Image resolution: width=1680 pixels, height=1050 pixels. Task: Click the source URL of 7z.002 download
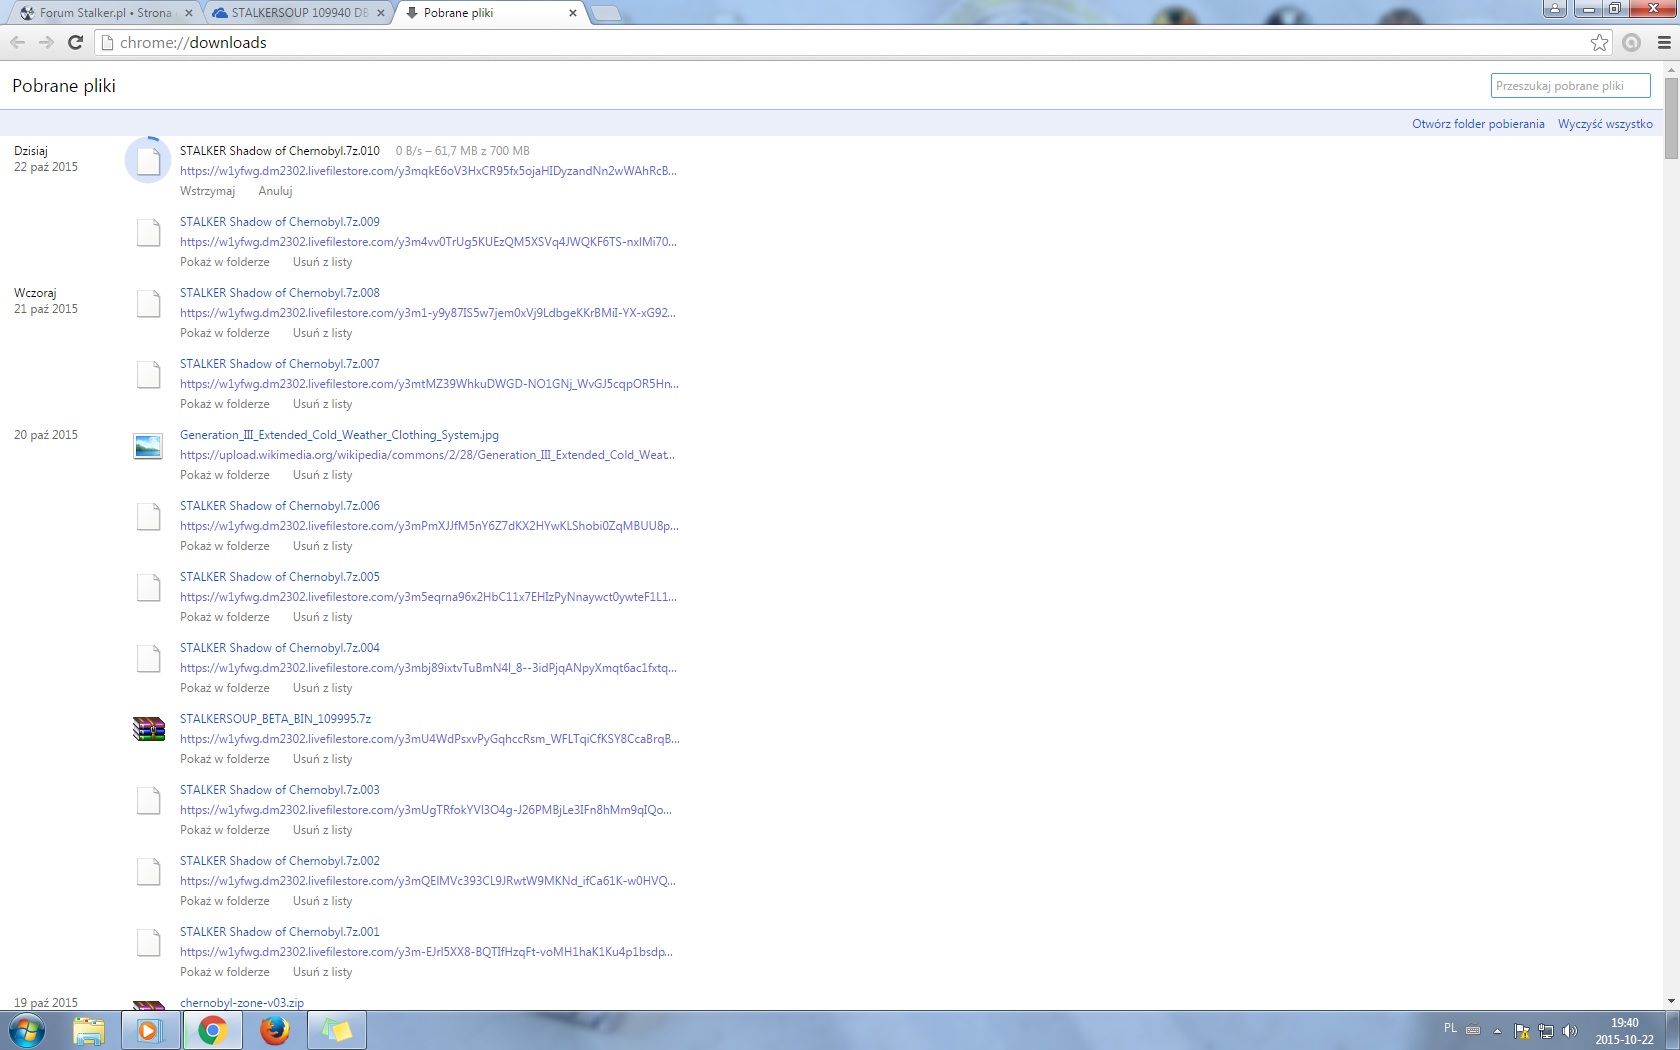click(427, 881)
